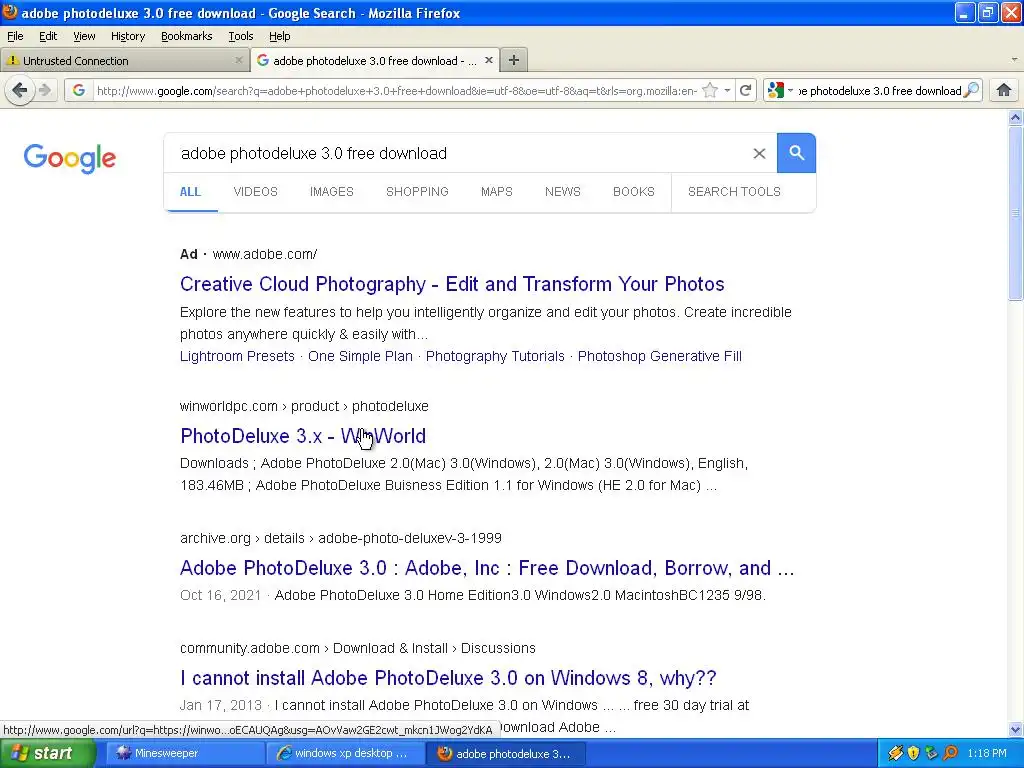Image resolution: width=1024 pixels, height=768 pixels.
Task: Open a new tab with plus button
Action: (514, 60)
